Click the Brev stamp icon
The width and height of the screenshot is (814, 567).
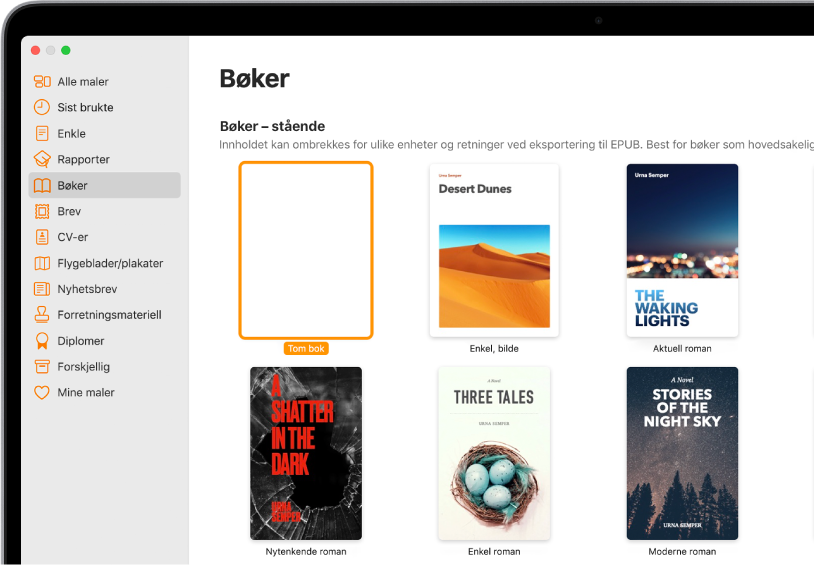point(42,211)
